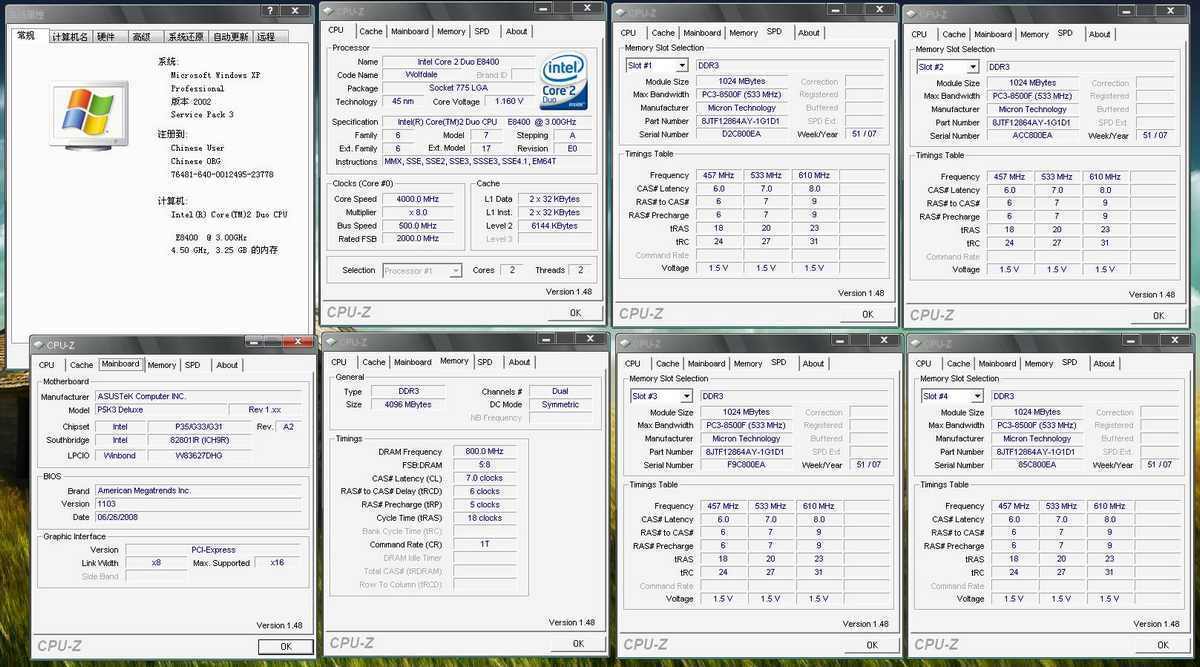Open the Slot #2 memory slot dropdown
The height and width of the screenshot is (667, 1200).
click(972, 67)
